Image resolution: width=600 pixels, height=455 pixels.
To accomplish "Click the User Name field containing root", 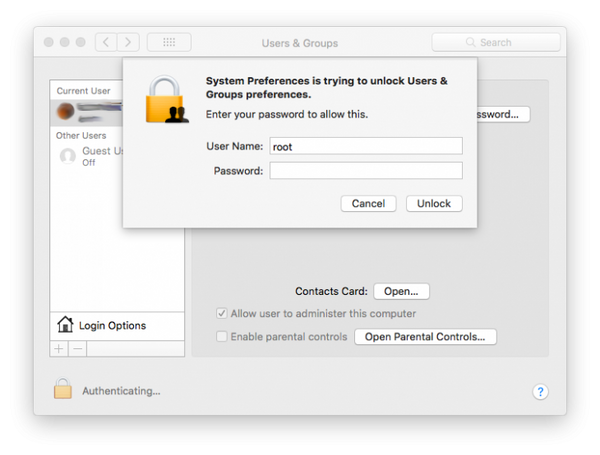I will pyautogui.click(x=366, y=146).
